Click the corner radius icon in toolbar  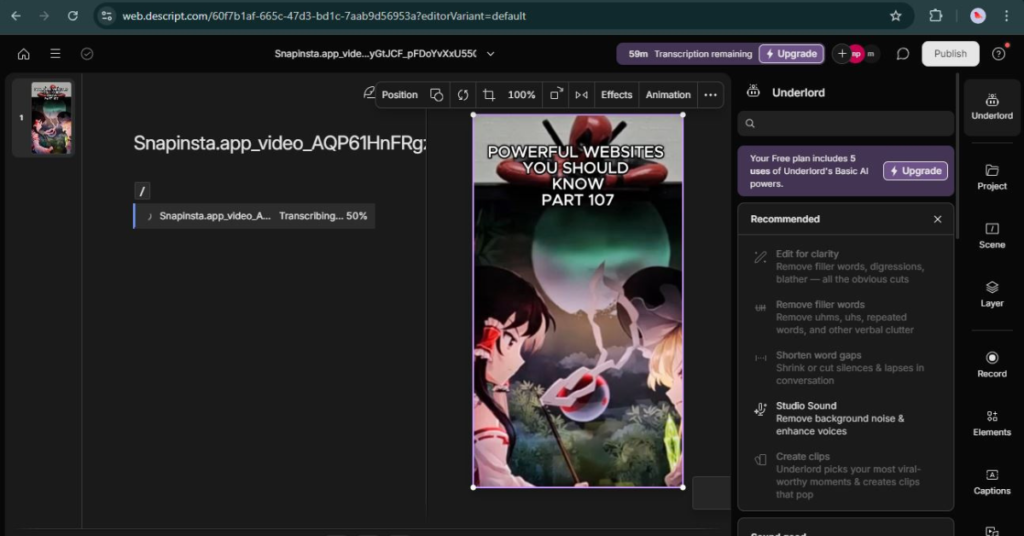click(x=555, y=94)
